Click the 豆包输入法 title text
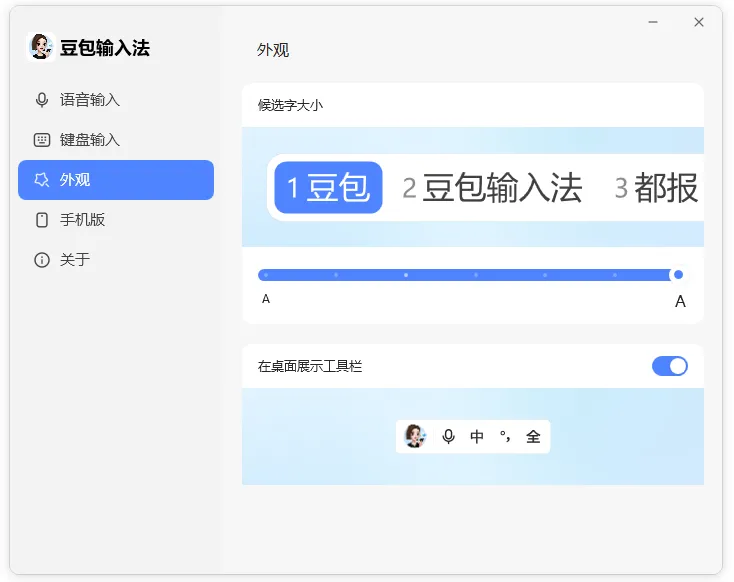Screen dimensions: 734x582 [105, 48]
